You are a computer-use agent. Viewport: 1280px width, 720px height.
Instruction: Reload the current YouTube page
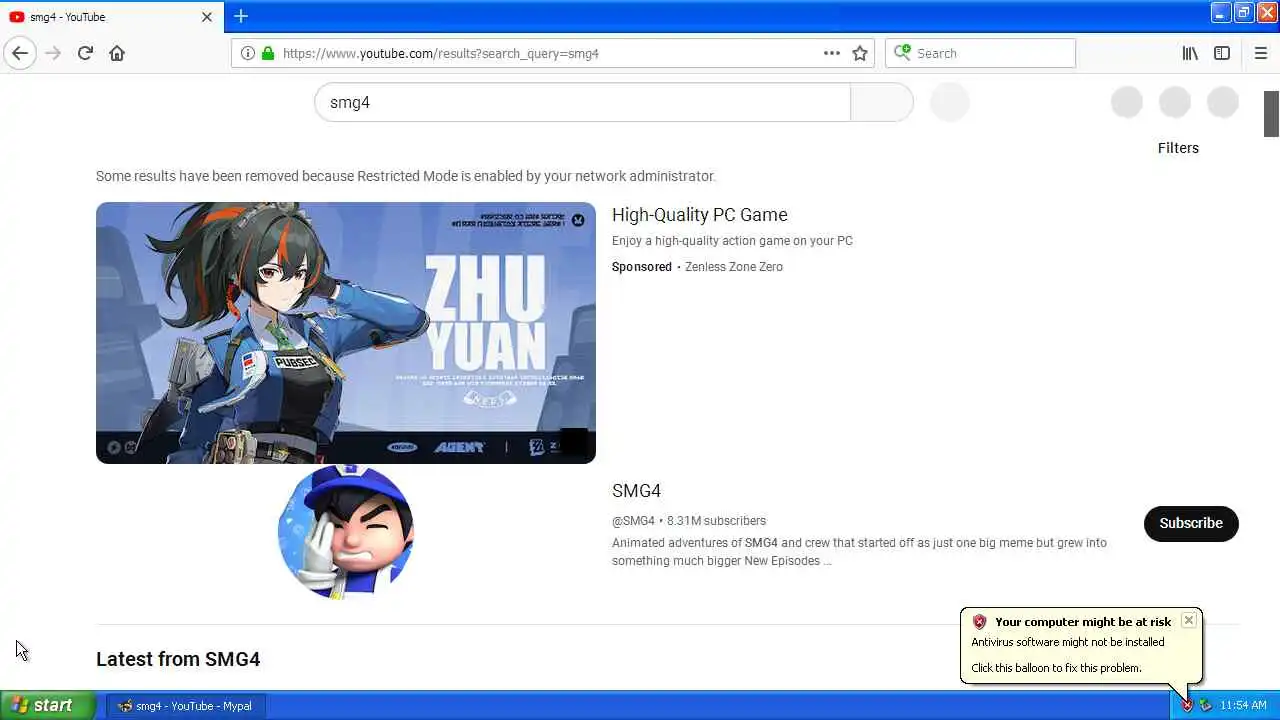85,53
